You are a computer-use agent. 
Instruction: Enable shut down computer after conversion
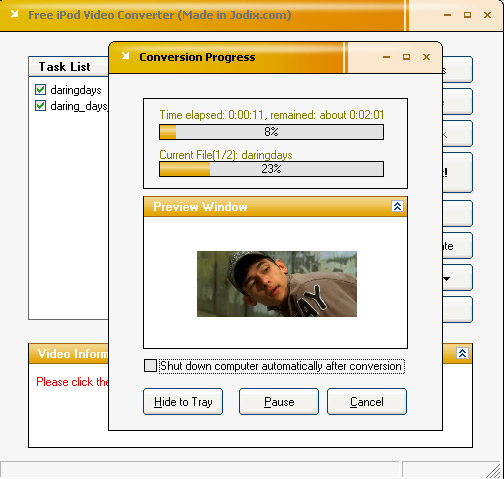[150, 366]
